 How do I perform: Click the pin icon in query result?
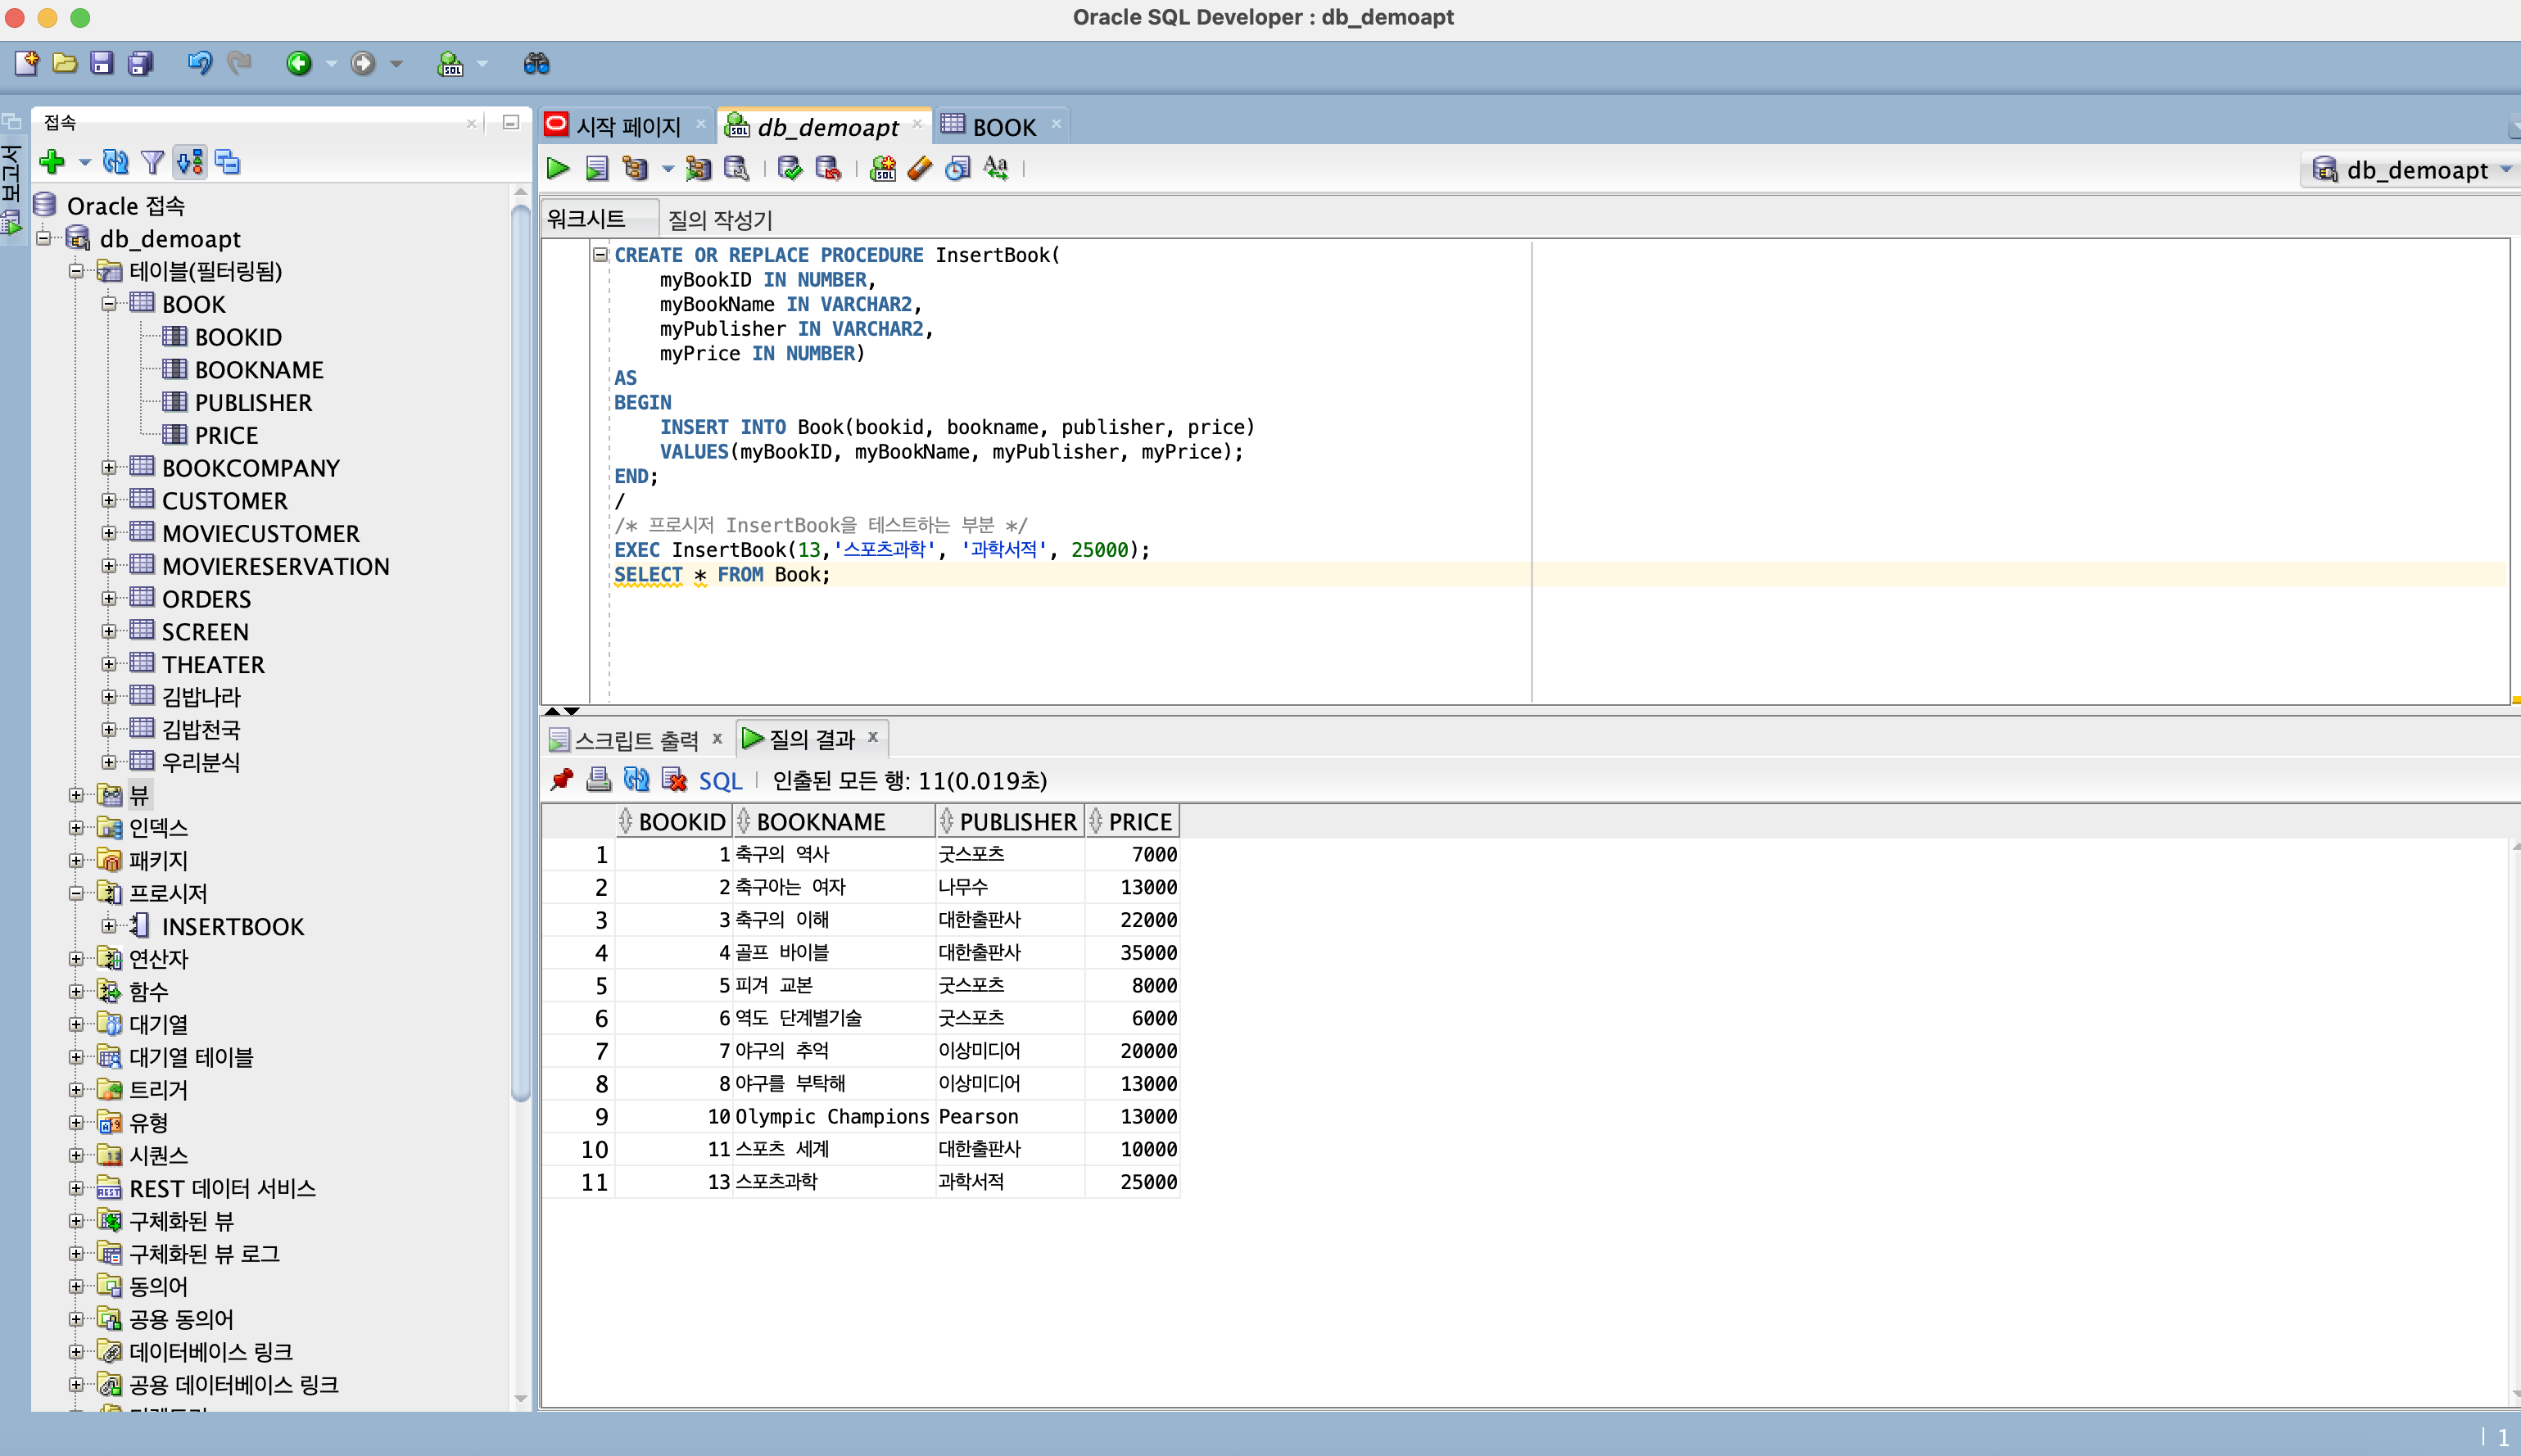click(x=561, y=780)
